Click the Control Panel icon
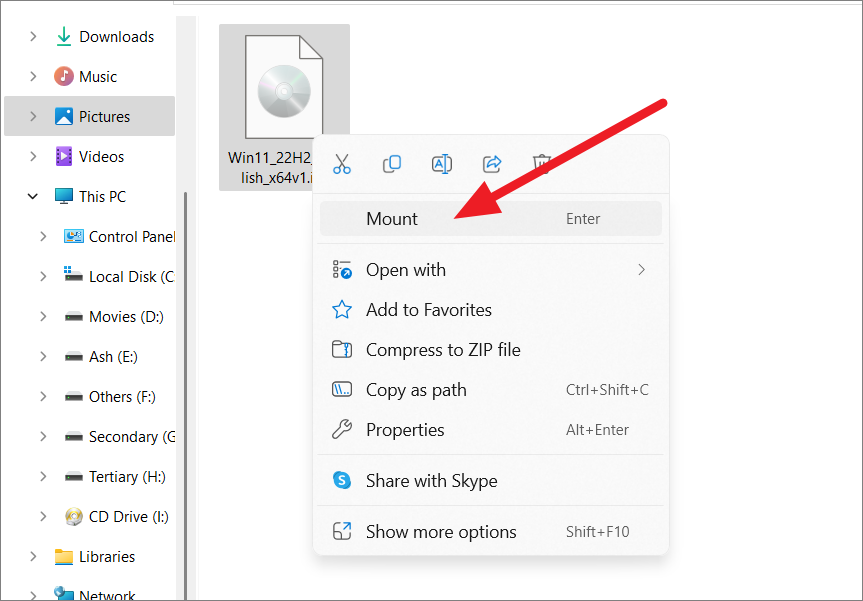Viewport: 863px width, 601px height. (74, 237)
